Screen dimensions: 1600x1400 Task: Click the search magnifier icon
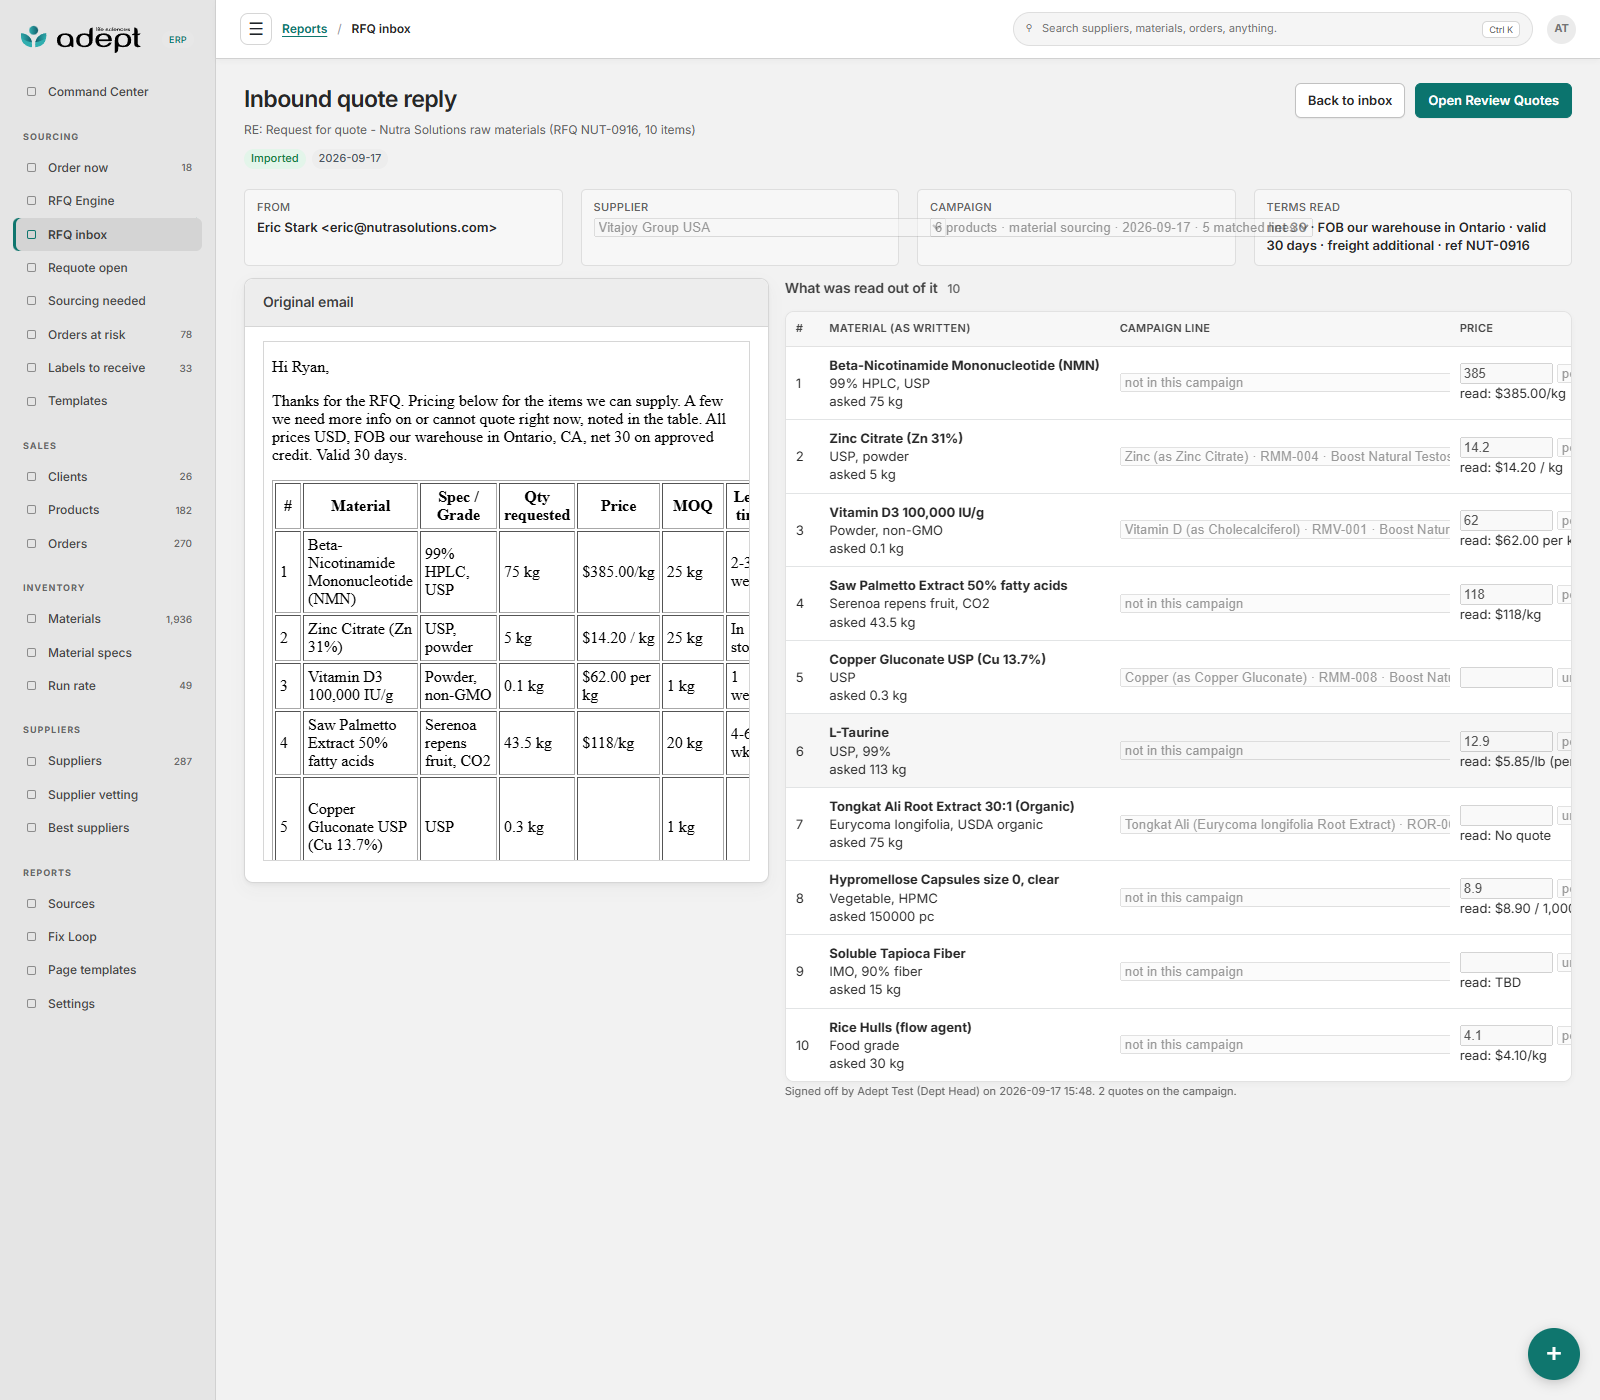pyautogui.click(x=1029, y=29)
